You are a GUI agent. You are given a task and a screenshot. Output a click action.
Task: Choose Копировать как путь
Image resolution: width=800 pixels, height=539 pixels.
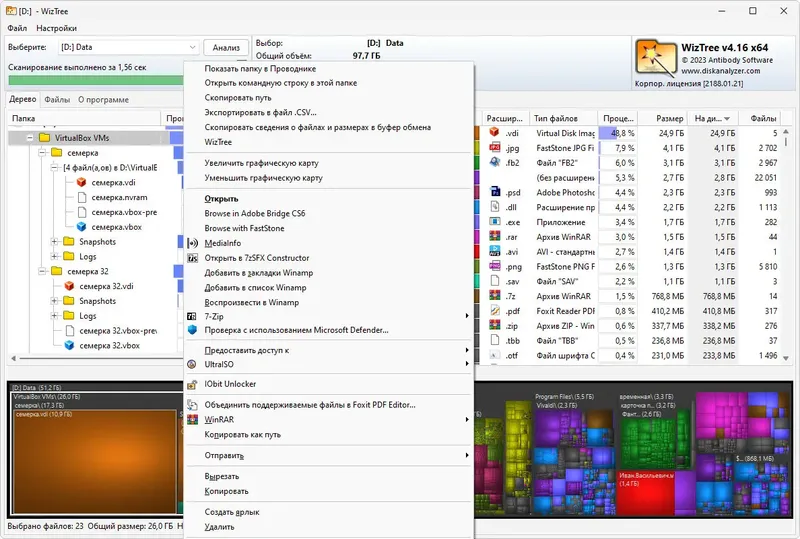coord(242,435)
